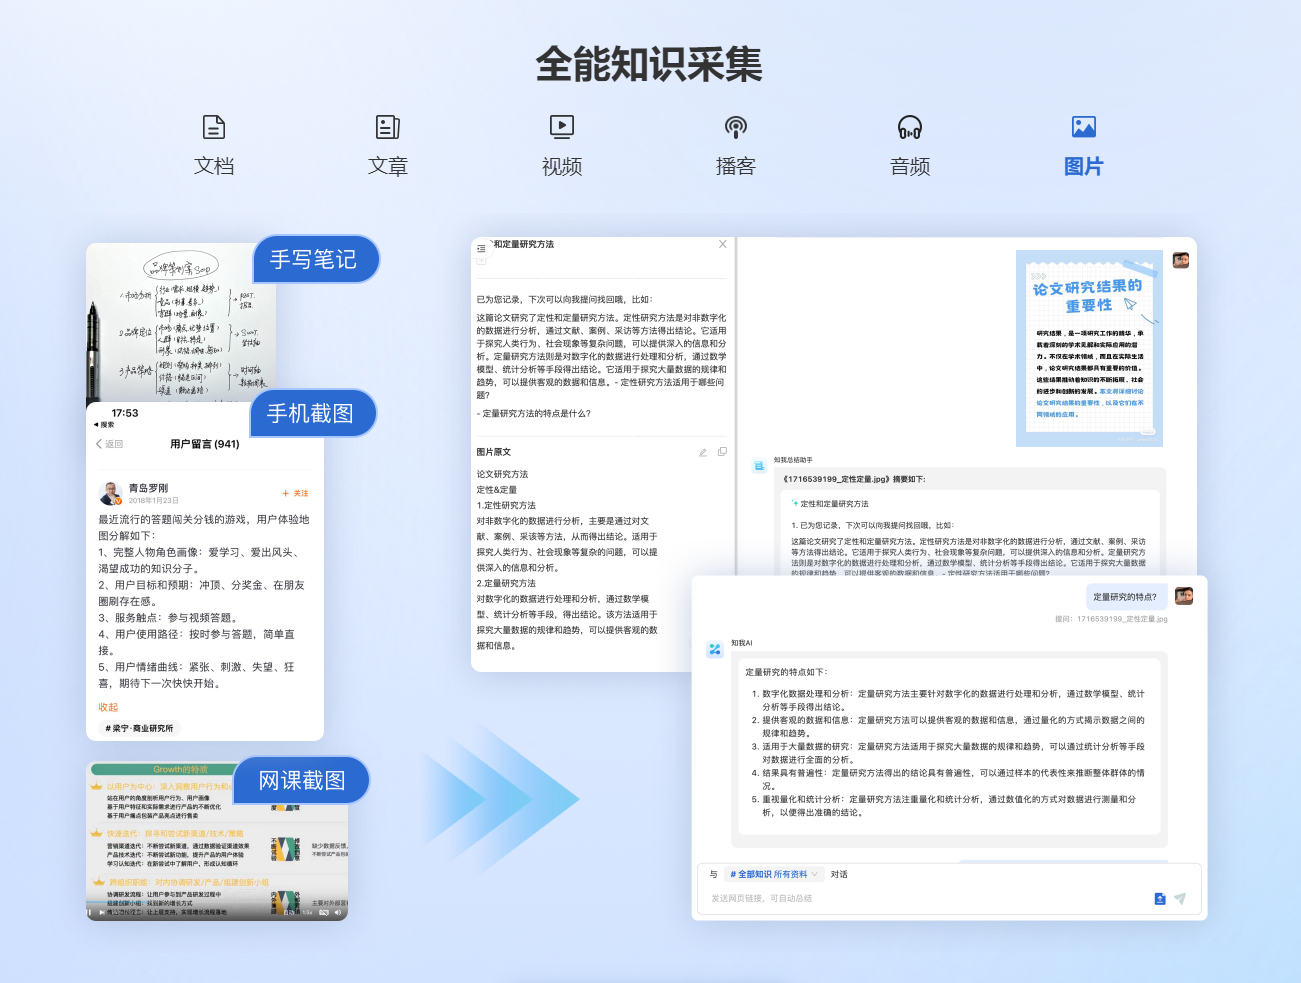1301x983 pixels.
Task: Click the 用户留言 (941) title
Action: coord(205,444)
